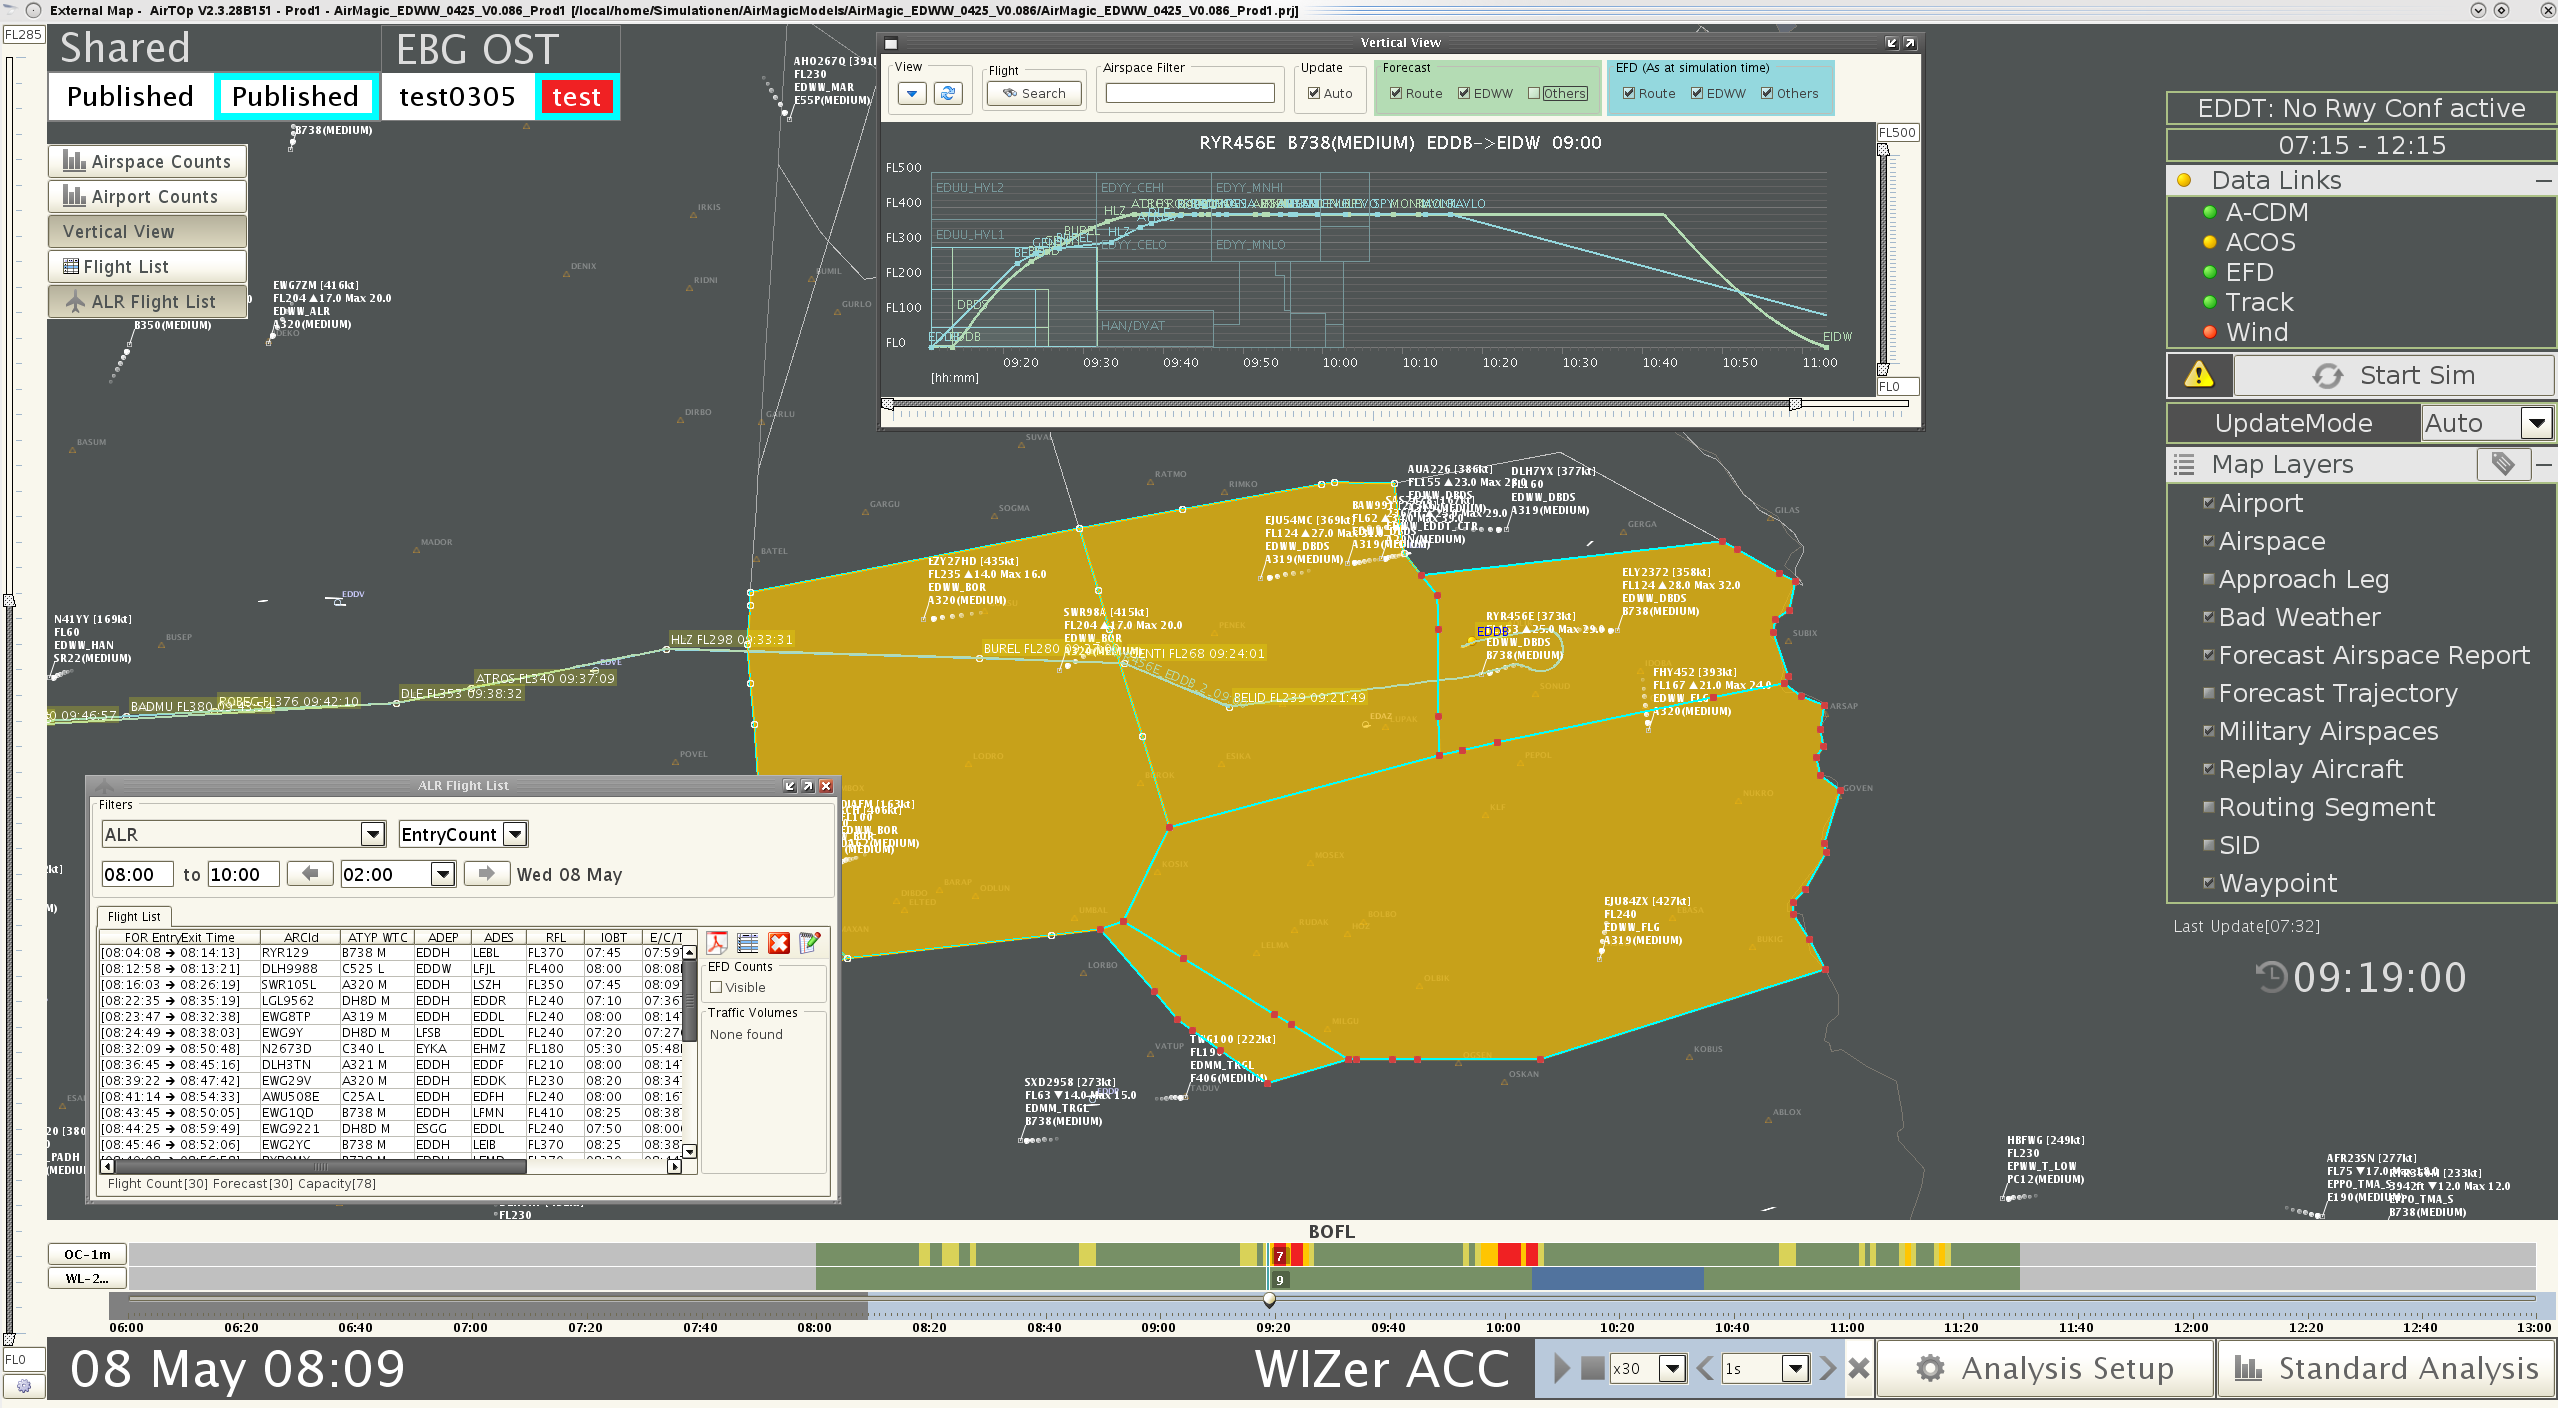The image size is (2558, 1408).
Task: Open the edit notepad icon in ALR Flight List
Action: [x=809, y=943]
